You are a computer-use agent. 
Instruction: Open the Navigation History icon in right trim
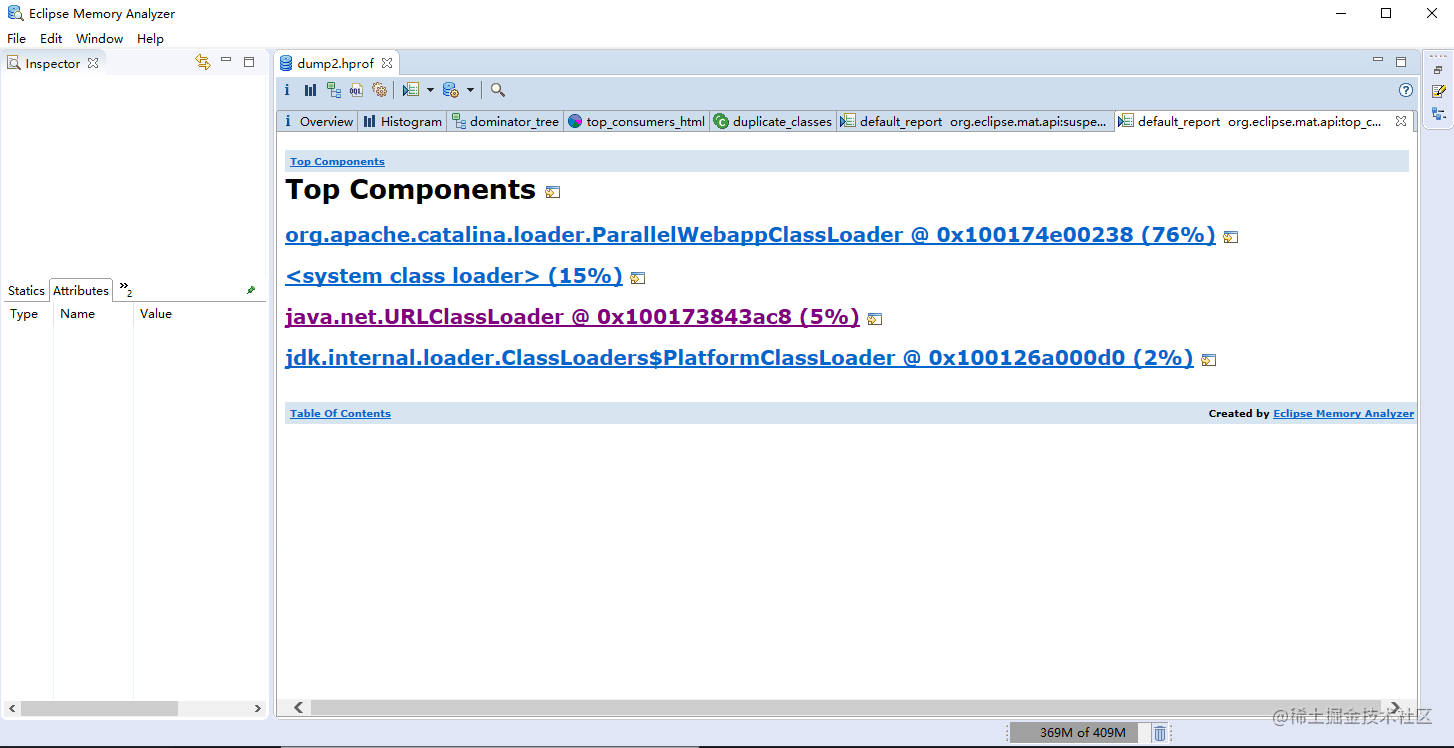1438,113
